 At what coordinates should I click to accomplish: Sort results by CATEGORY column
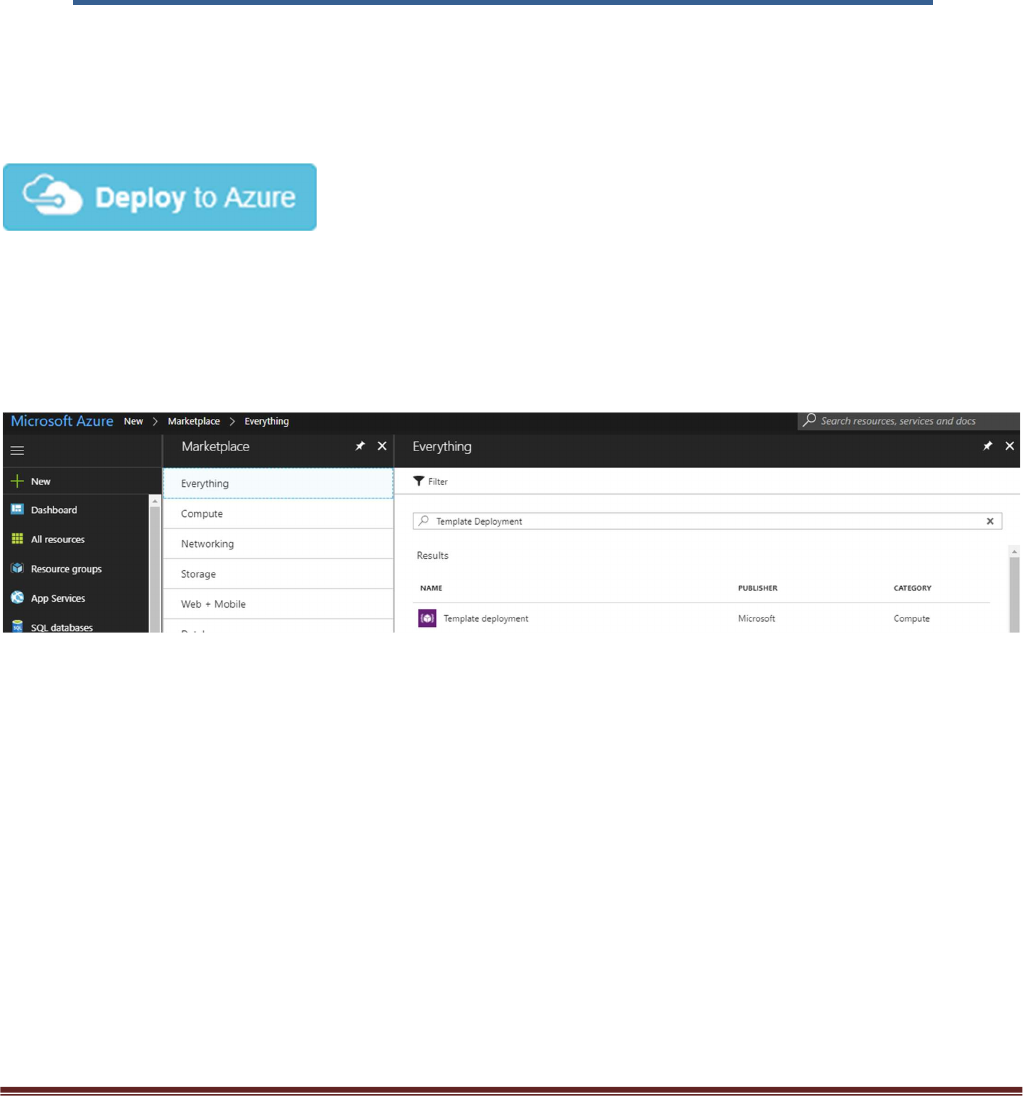(912, 588)
